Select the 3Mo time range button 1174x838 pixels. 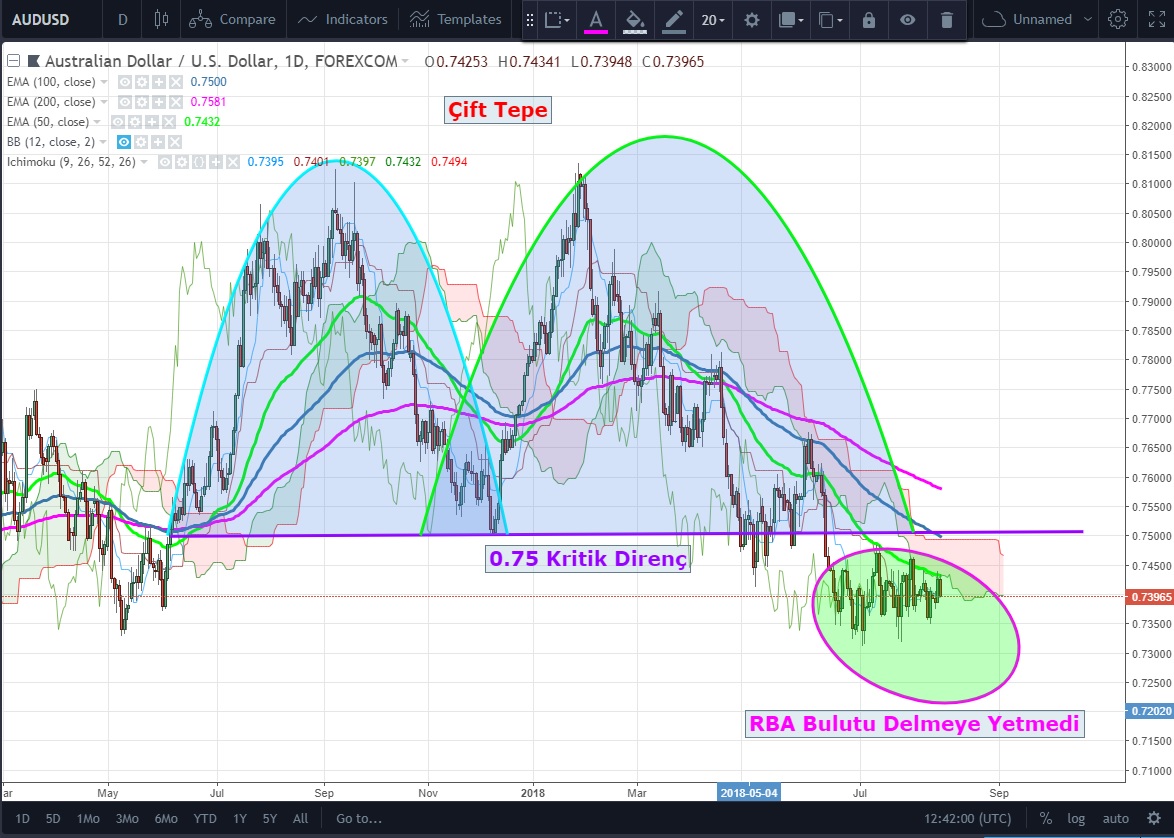coord(127,818)
